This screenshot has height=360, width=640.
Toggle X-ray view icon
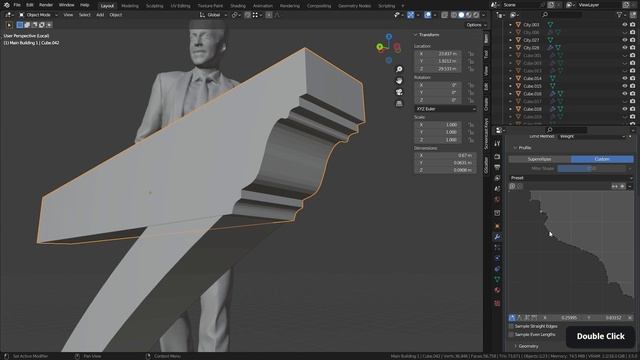click(444, 15)
